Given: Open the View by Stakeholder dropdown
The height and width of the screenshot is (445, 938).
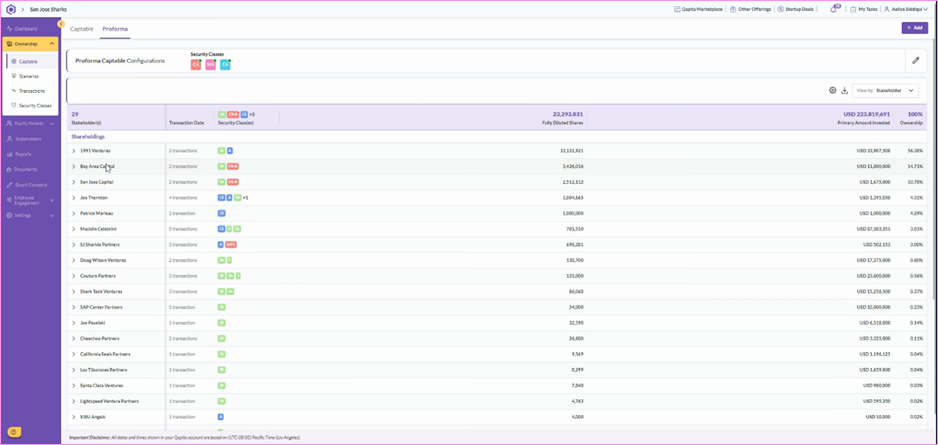Looking at the screenshot, I should coord(885,90).
